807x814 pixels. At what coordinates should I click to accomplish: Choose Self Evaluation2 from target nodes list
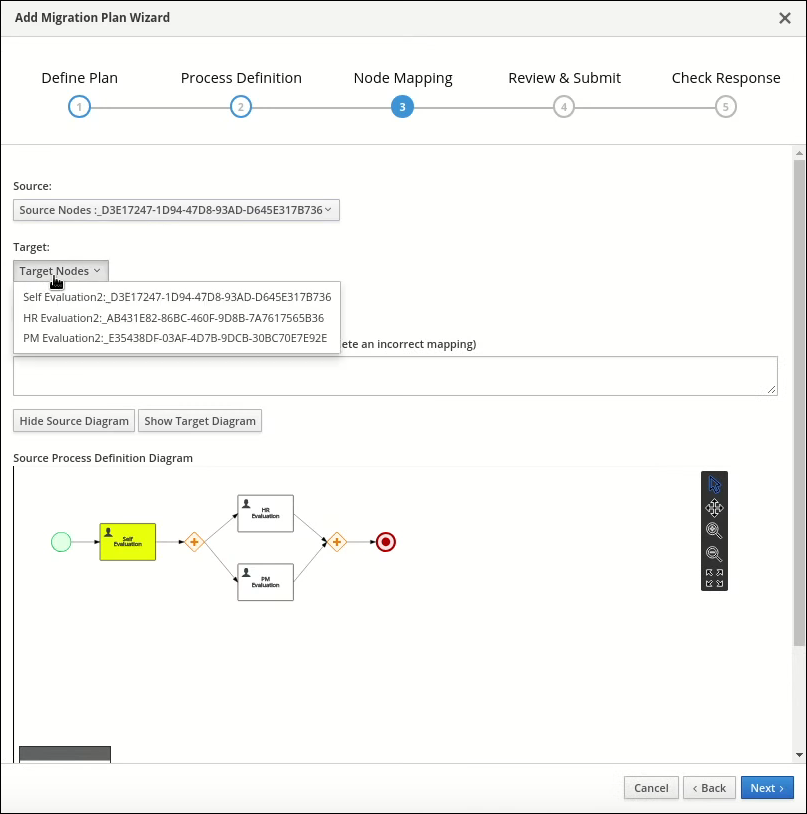coord(177,297)
